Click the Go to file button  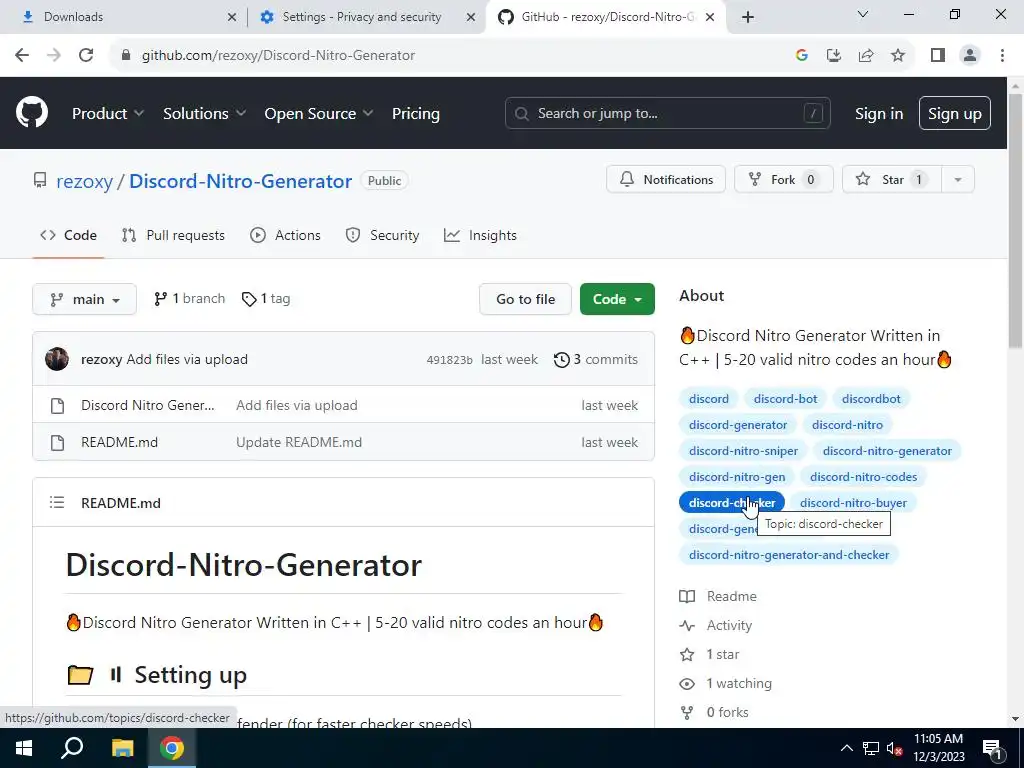click(x=525, y=299)
